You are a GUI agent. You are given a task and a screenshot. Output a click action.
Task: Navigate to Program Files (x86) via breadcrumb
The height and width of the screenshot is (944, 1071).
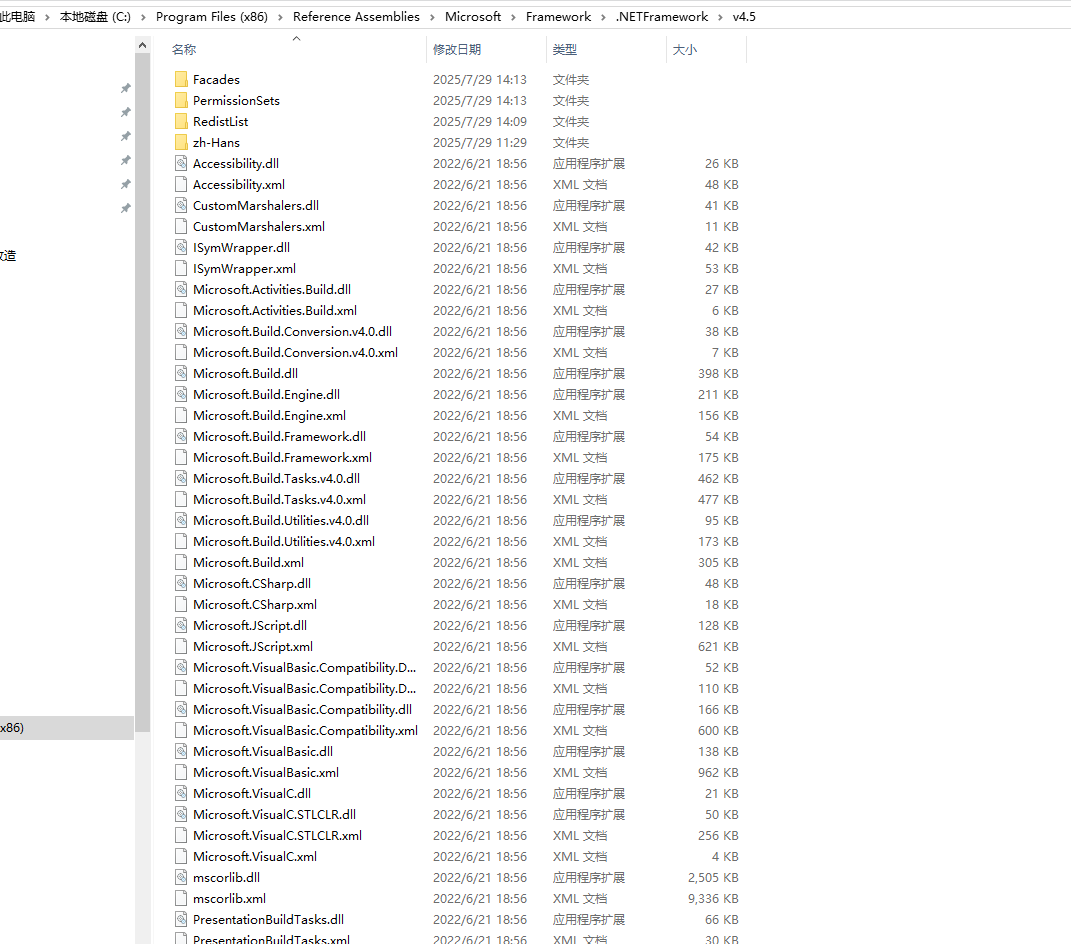[210, 16]
